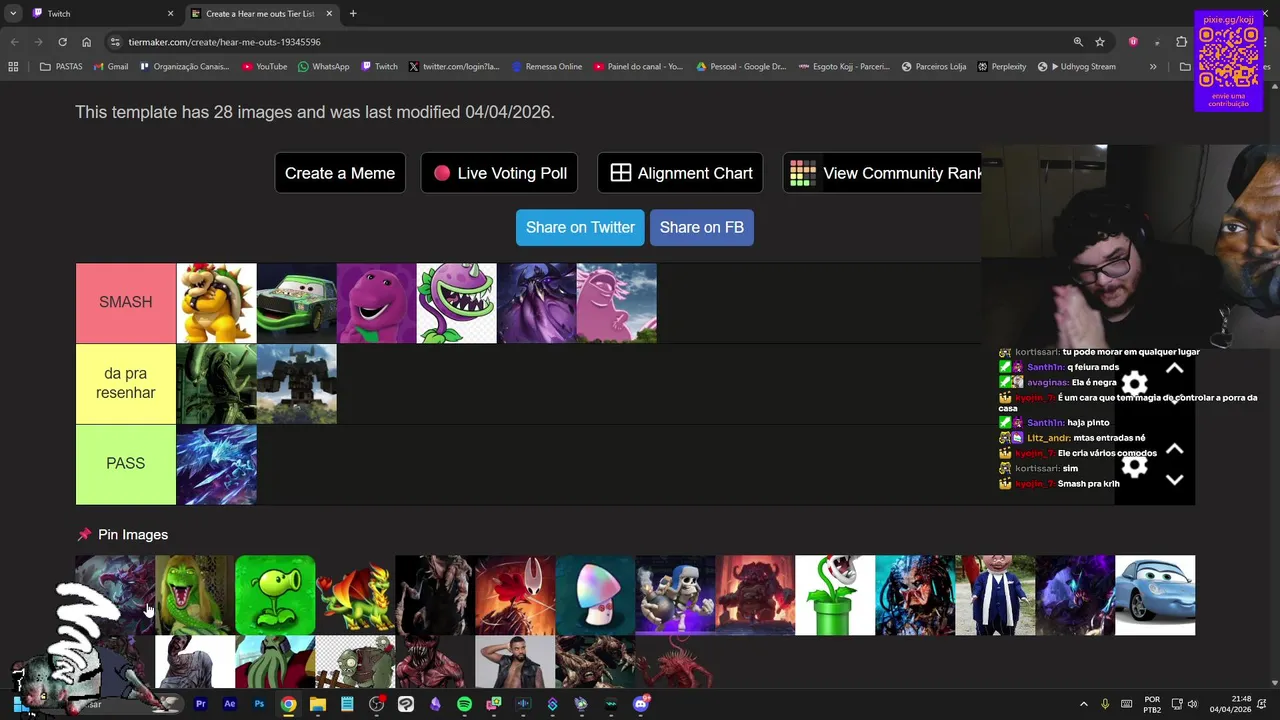
Task: Show hidden system tray icons
Action: 1083,704
